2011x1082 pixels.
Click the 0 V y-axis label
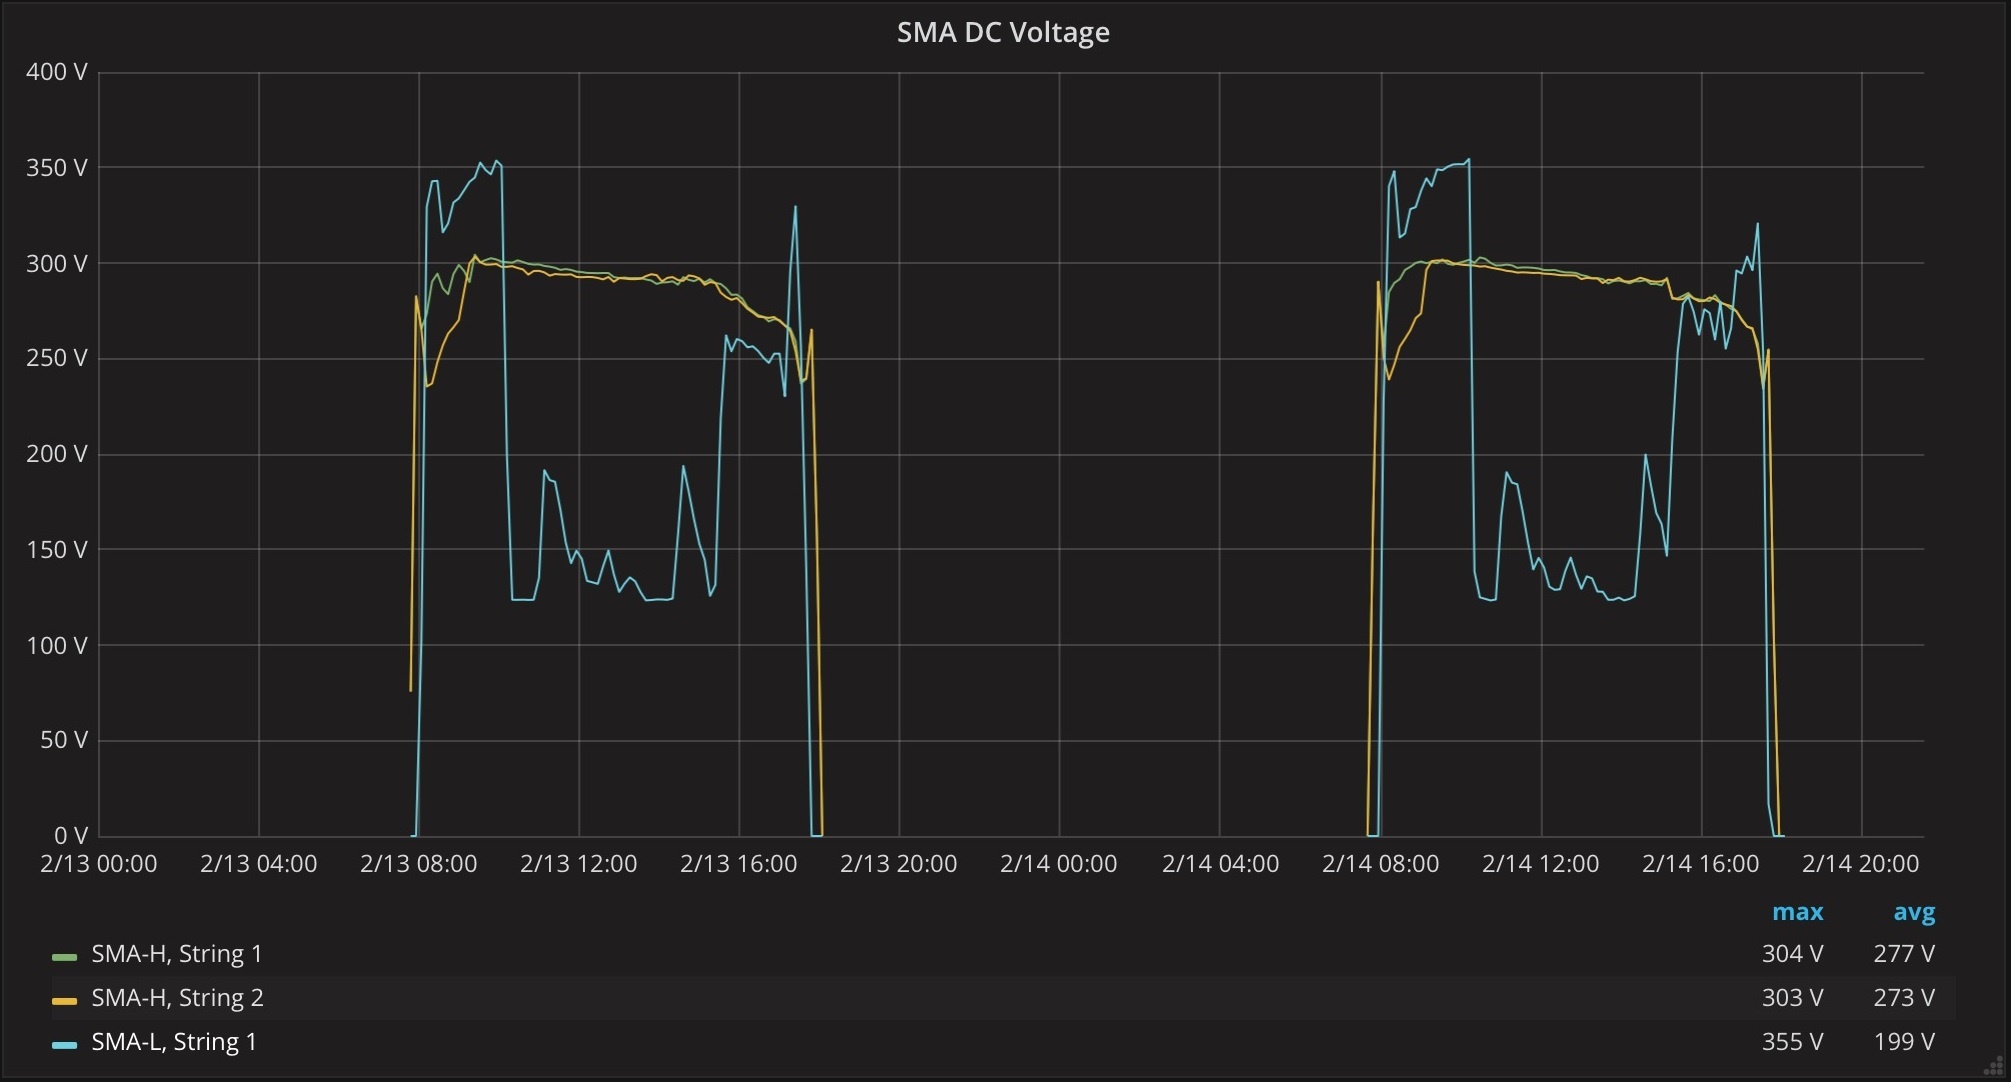point(70,836)
